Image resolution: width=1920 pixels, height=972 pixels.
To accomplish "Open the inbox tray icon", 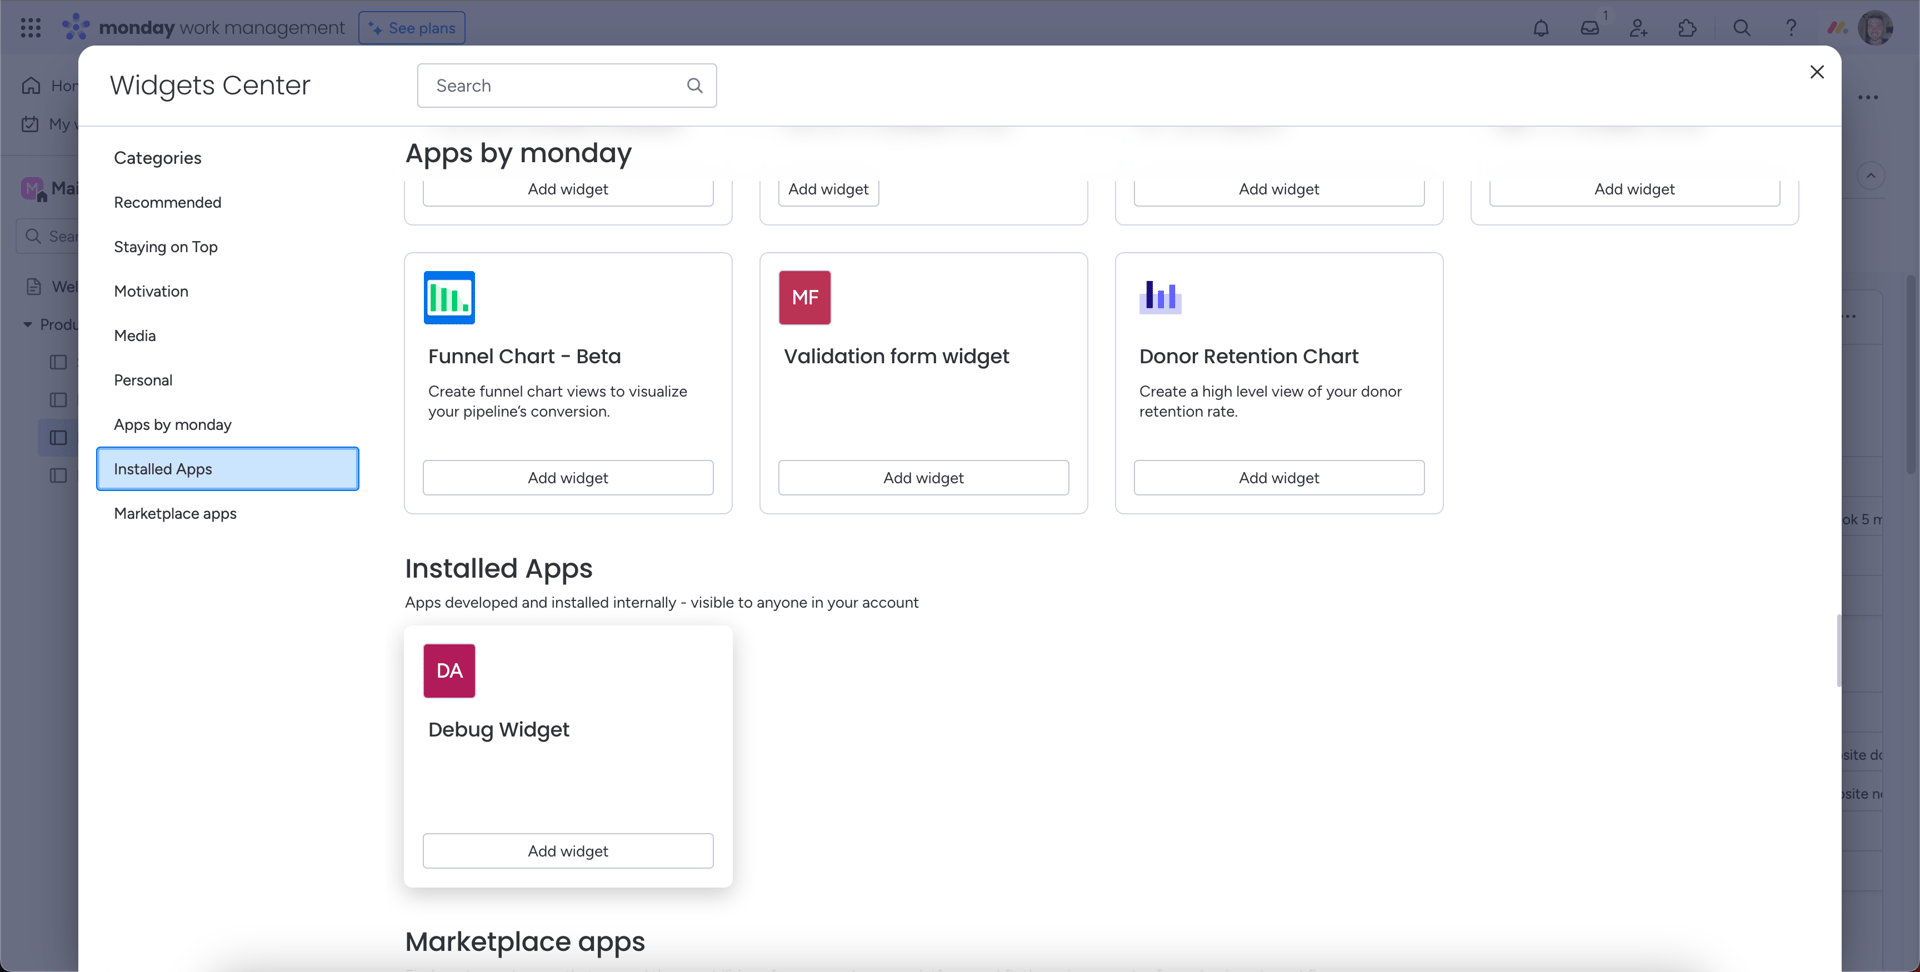I will pos(1590,28).
